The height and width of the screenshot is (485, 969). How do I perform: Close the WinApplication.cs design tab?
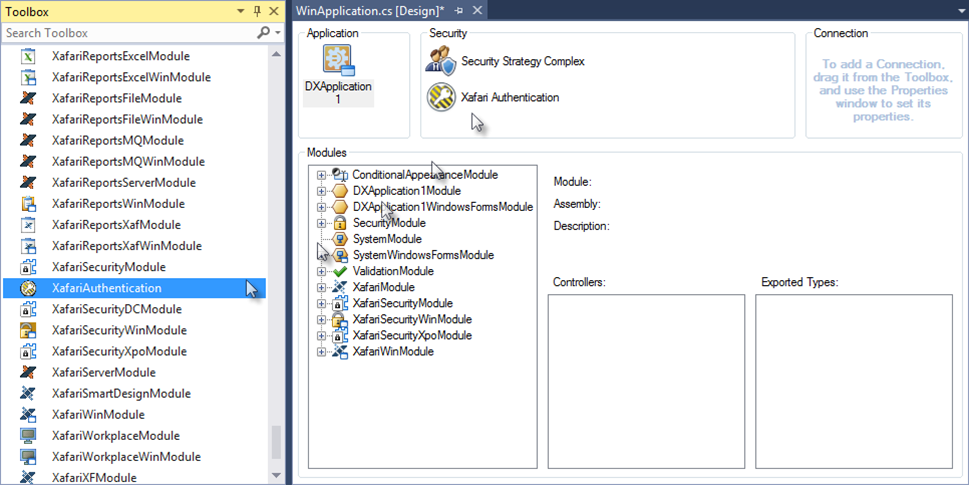pyautogui.click(x=478, y=11)
